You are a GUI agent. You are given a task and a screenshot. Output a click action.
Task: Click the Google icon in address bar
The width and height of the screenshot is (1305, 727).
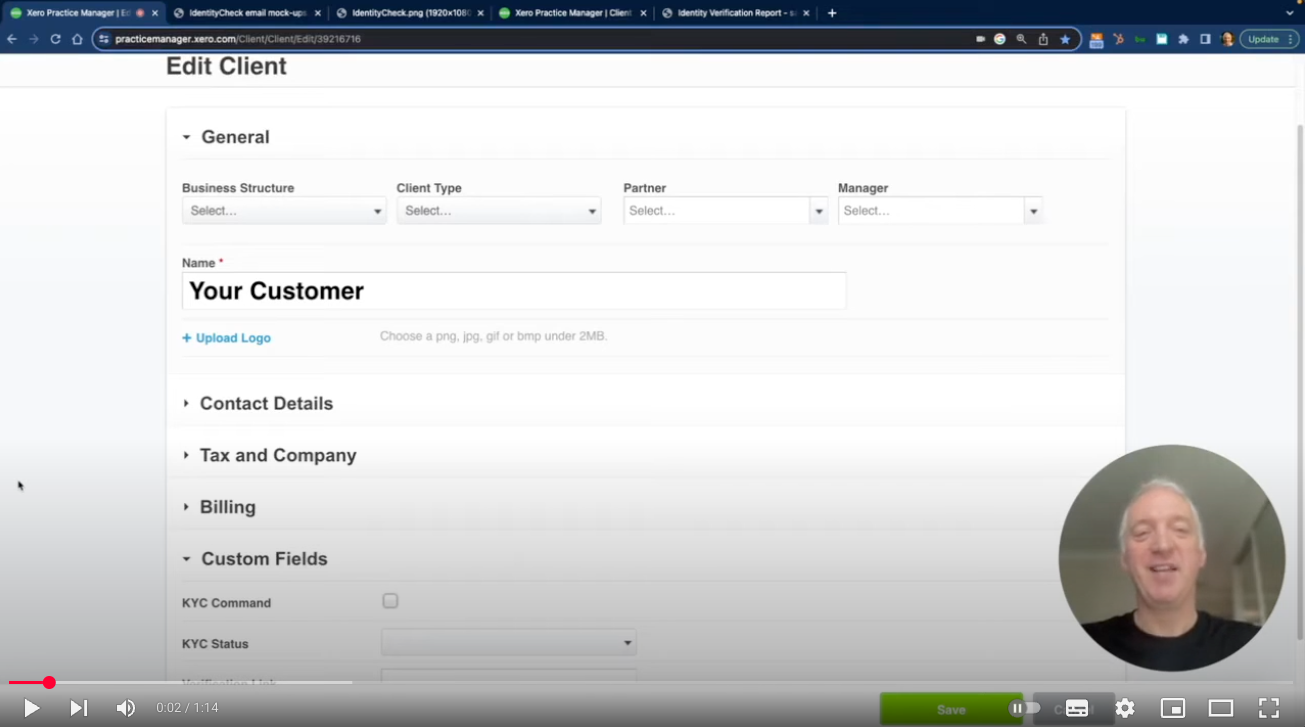[999, 39]
